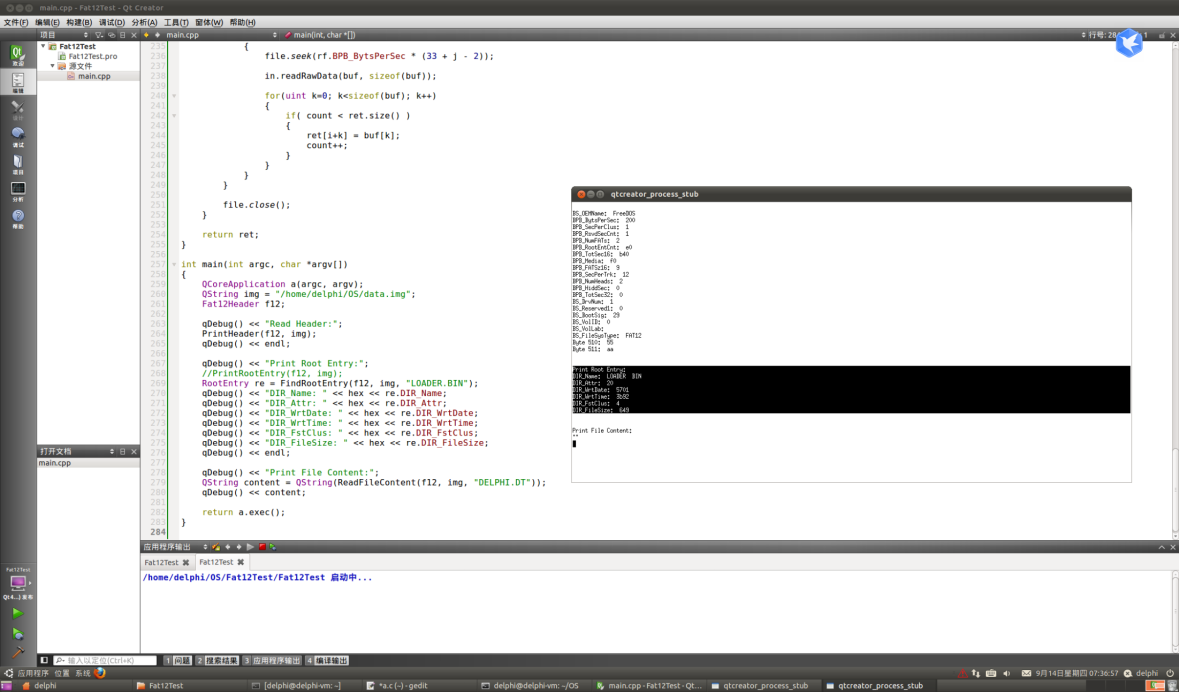Switch to the first Fat12Test output tab
The width and height of the screenshot is (1179, 692).
[x=161, y=562]
